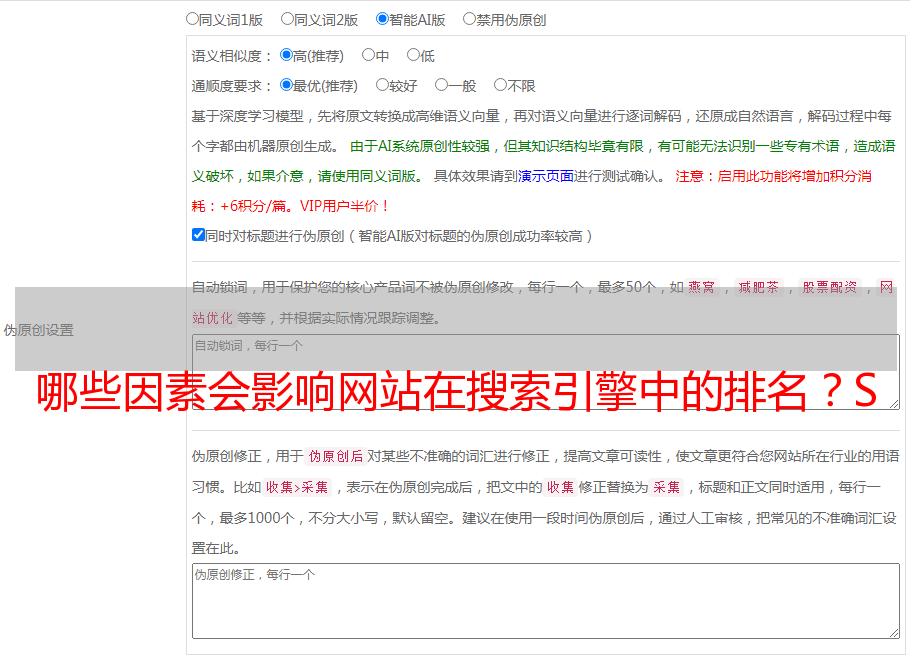Click the 通顺度要求： label
Image resolution: width=911 pixels, height=658 pixels.
pos(232,86)
